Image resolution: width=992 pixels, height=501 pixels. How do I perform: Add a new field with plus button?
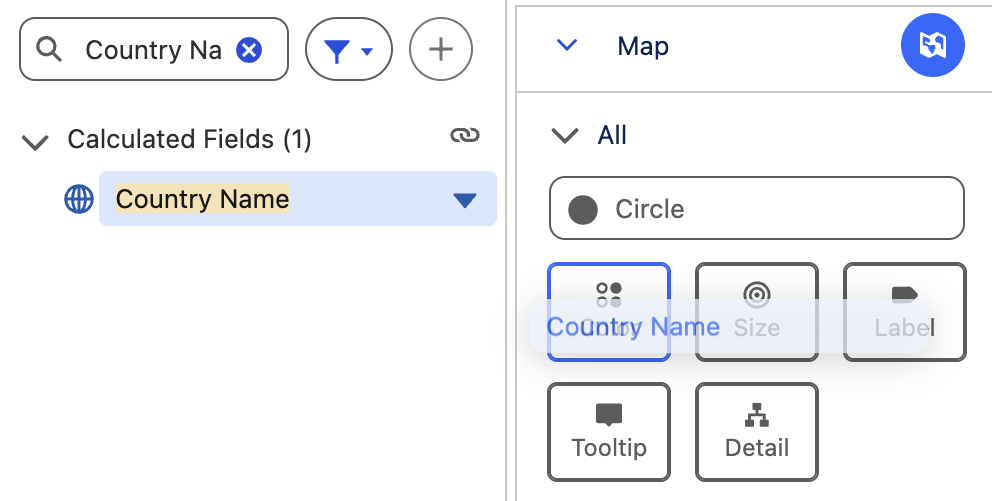440,49
